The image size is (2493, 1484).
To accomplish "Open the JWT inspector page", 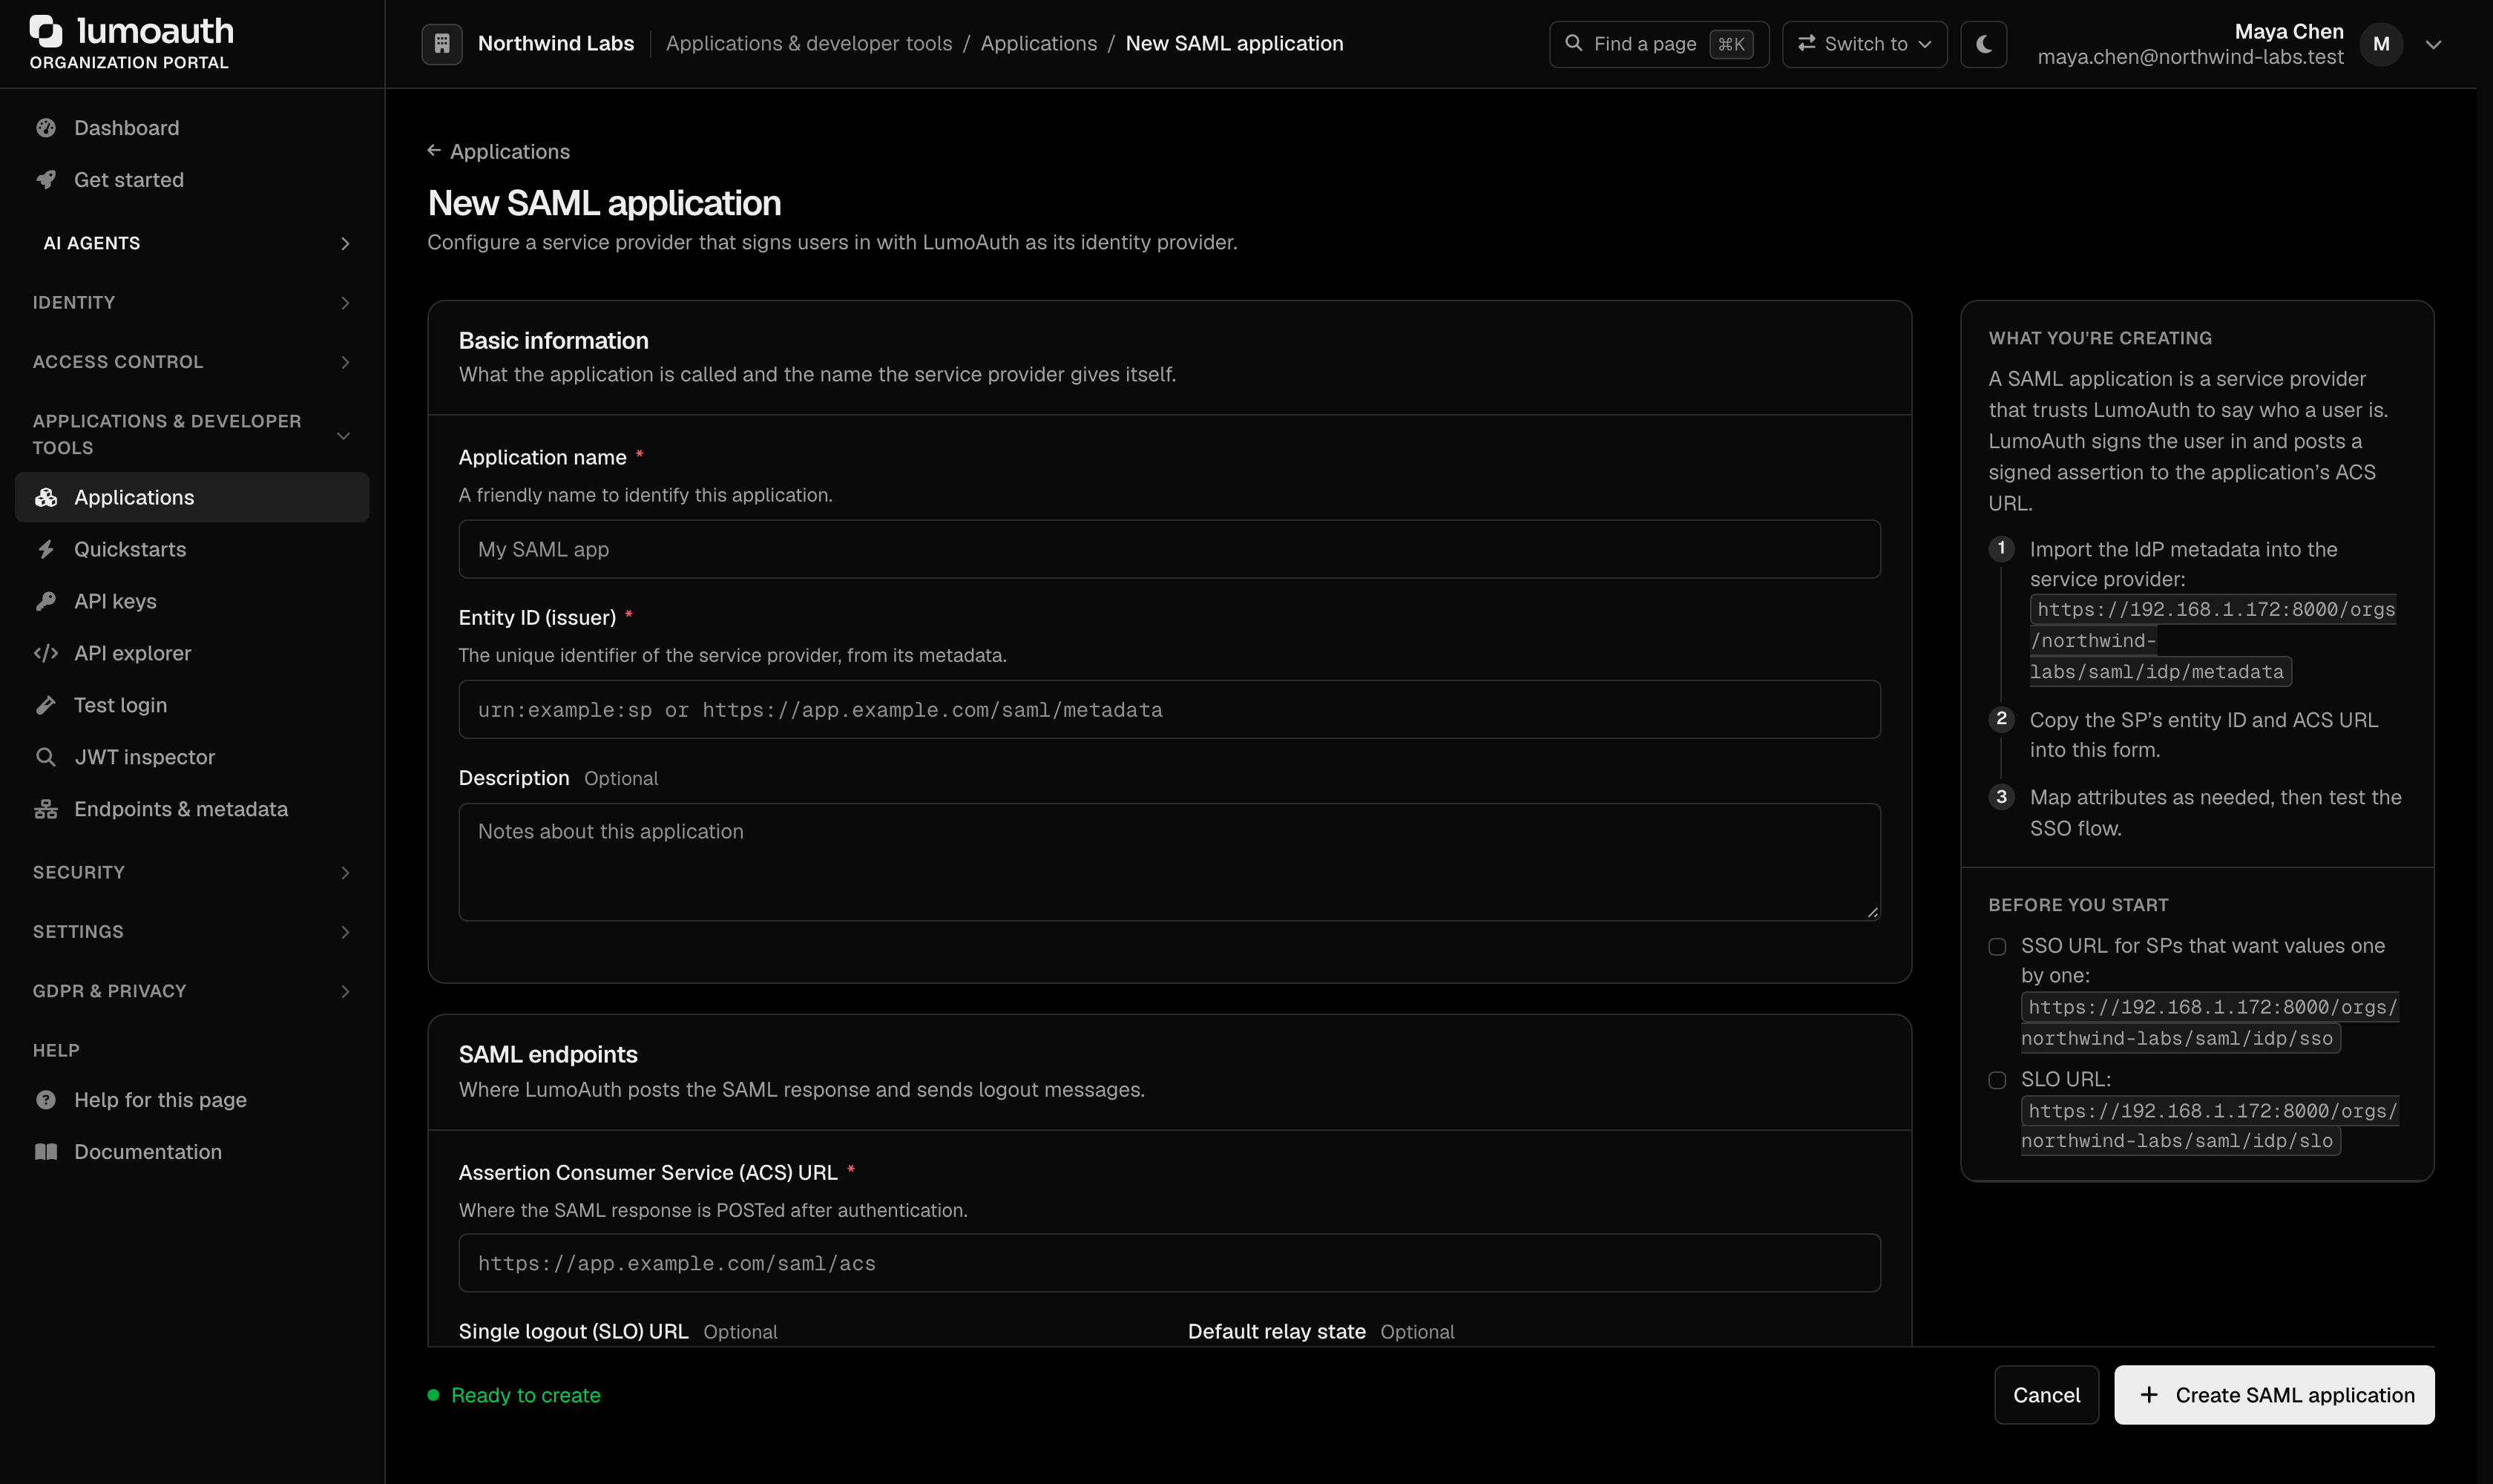I will (192, 758).
